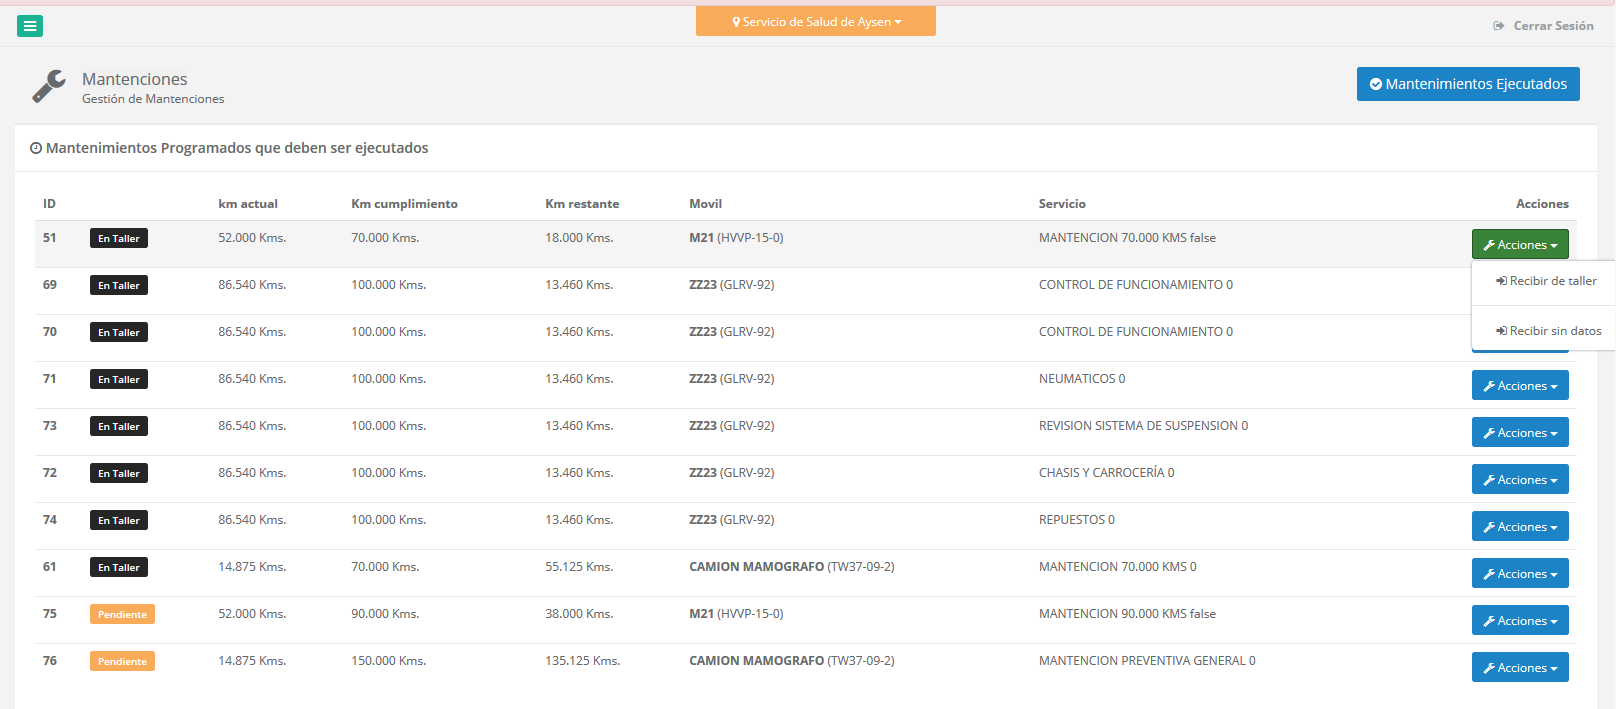1616x709 pixels.
Task: Click Pendiente badge for ID 75
Action: coord(122,615)
